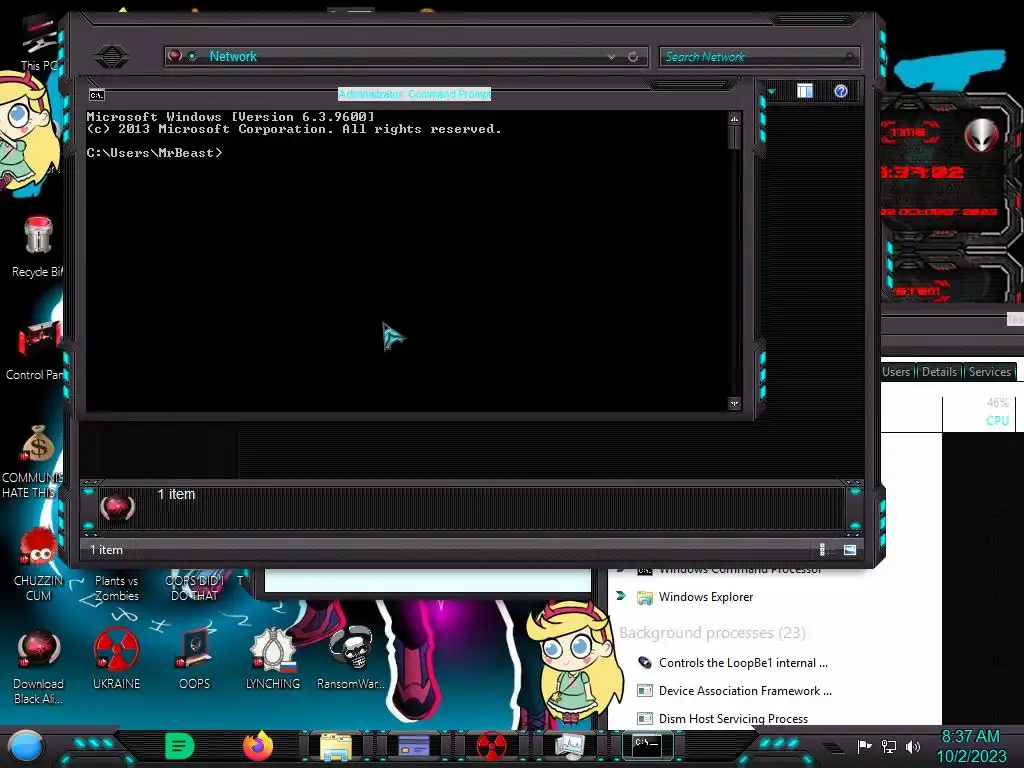Select the Windows Explorer process
Image resolution: width=1024 pixels, height=768 pixels.
(x=705, y=597)
